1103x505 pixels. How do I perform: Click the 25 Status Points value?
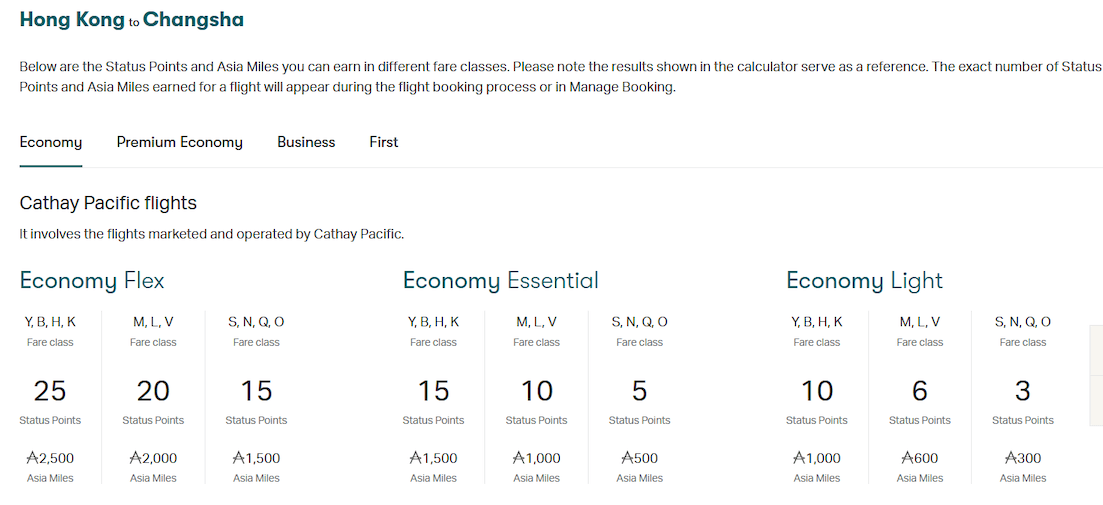click(x=50, y=390)
